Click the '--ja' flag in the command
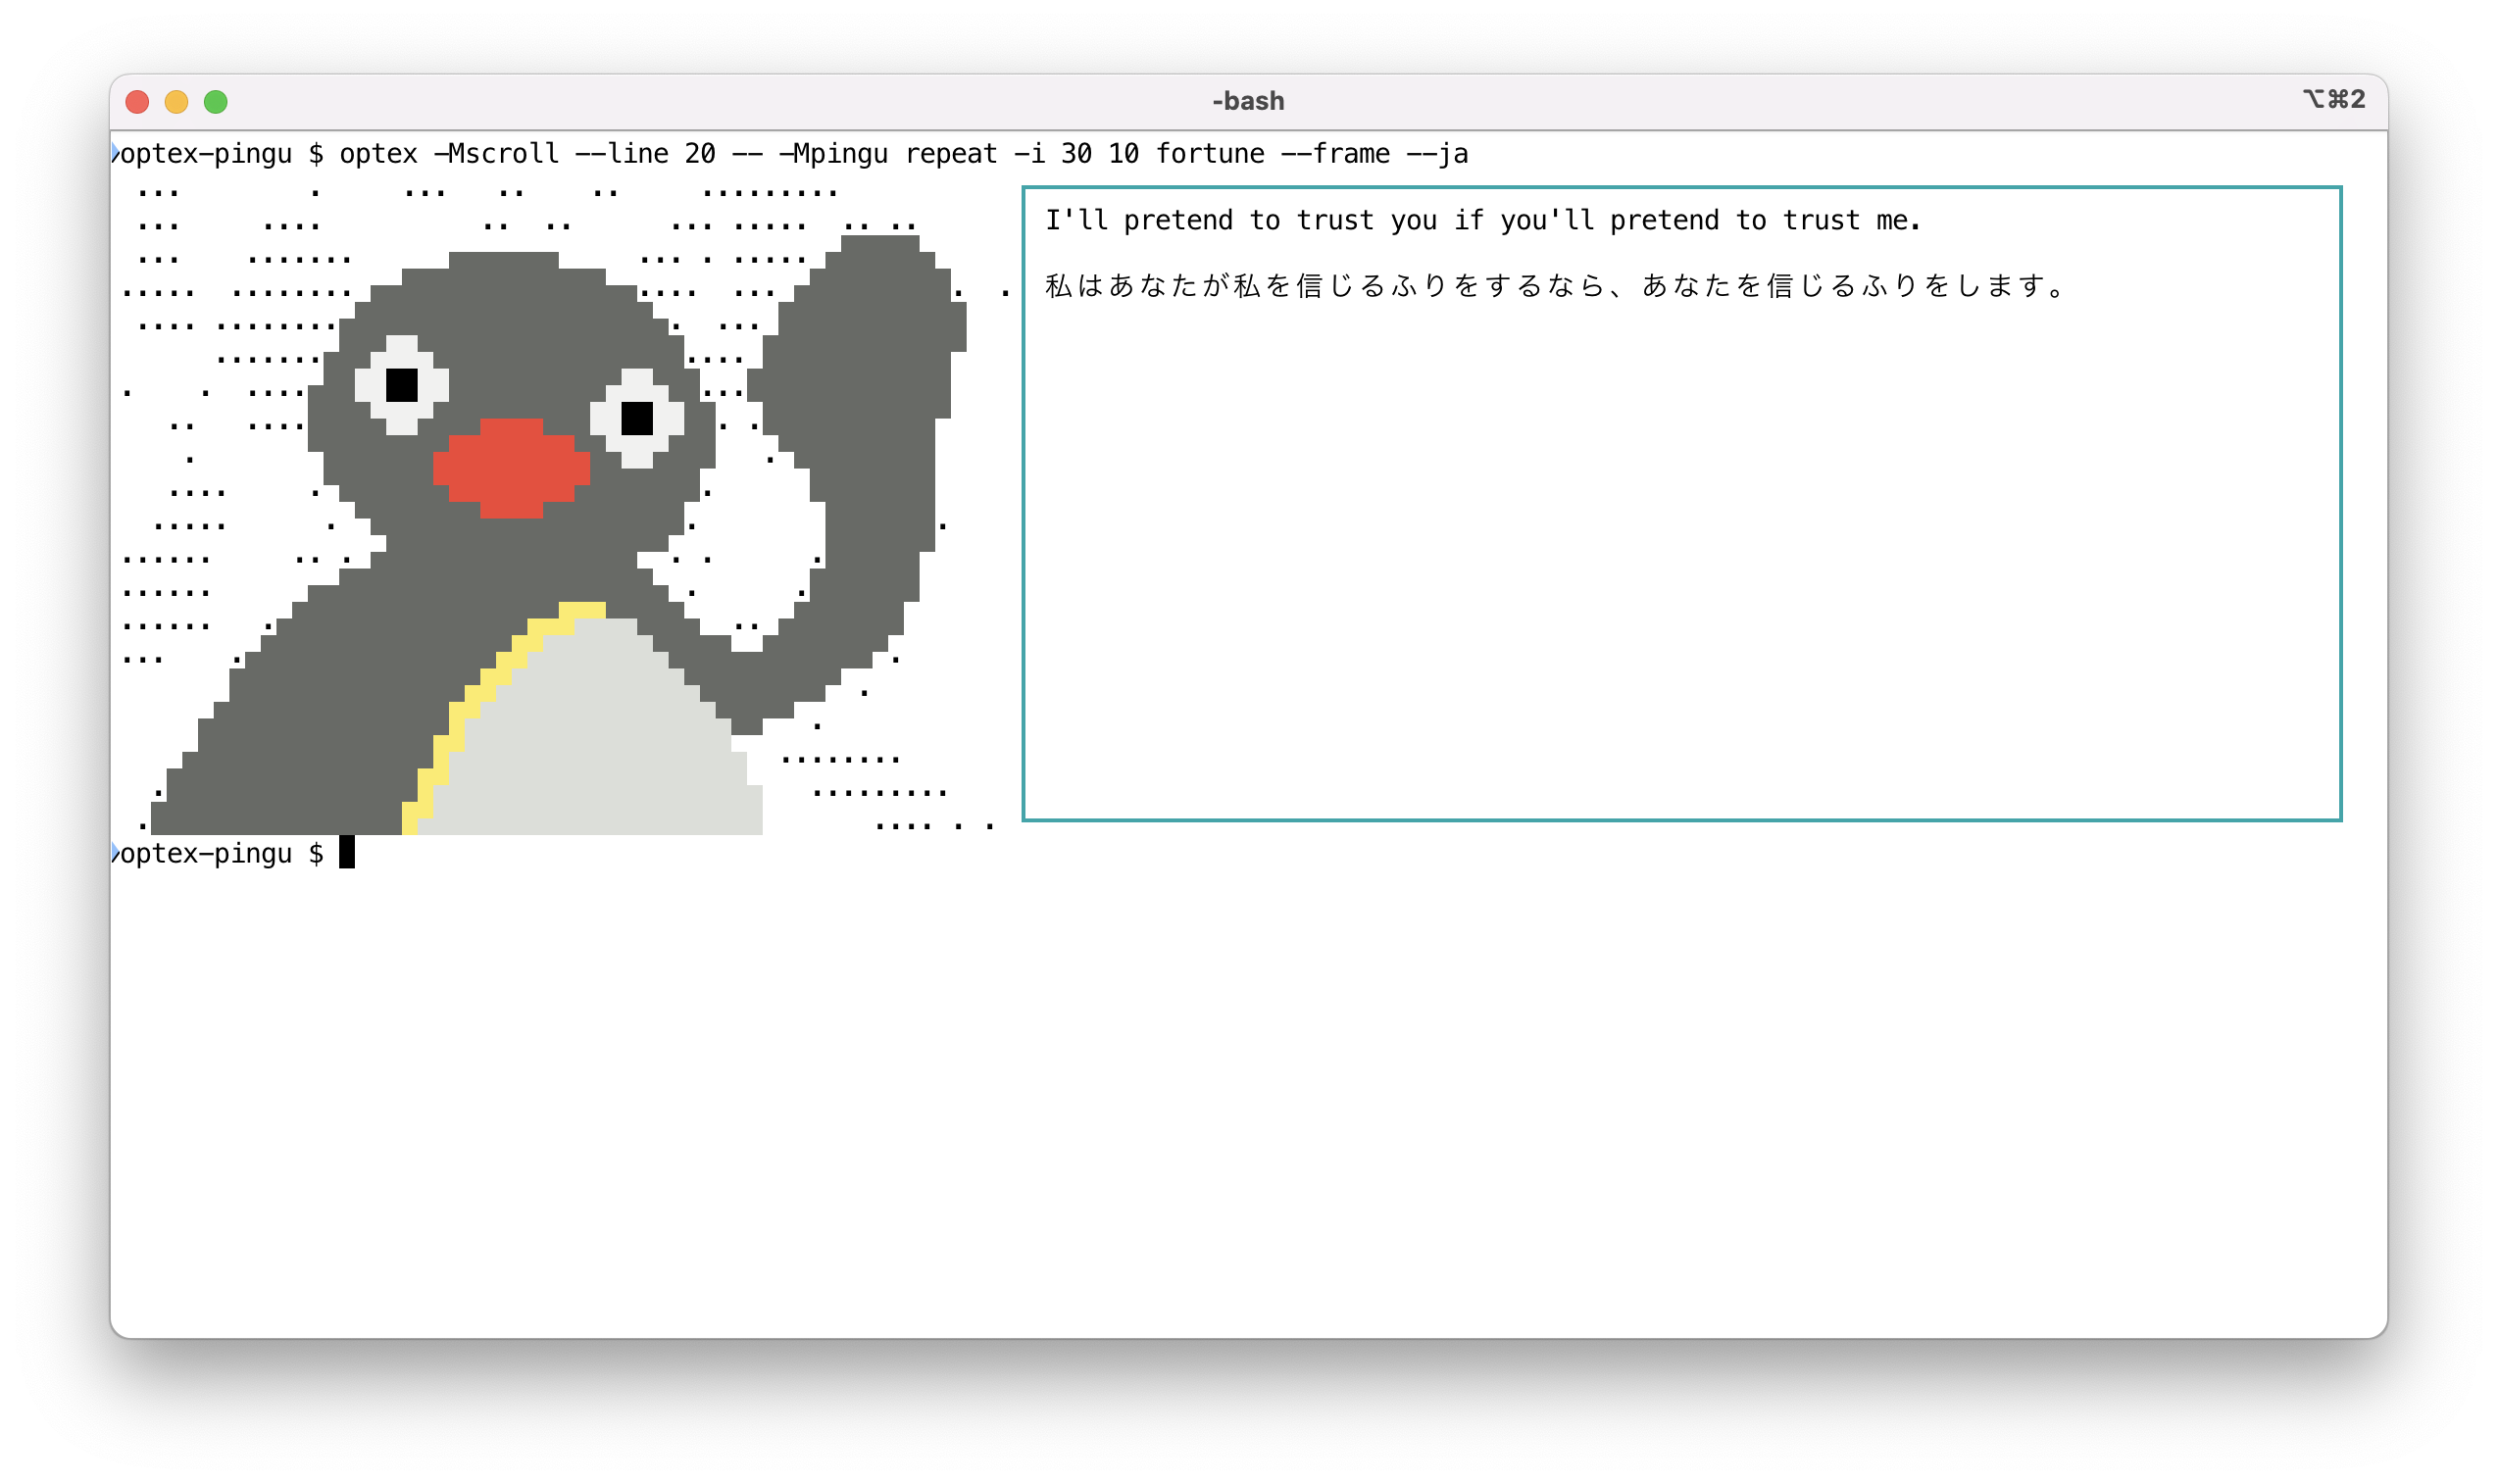The width and height of the screenshot is (2498, 1484). [1436, 153]
